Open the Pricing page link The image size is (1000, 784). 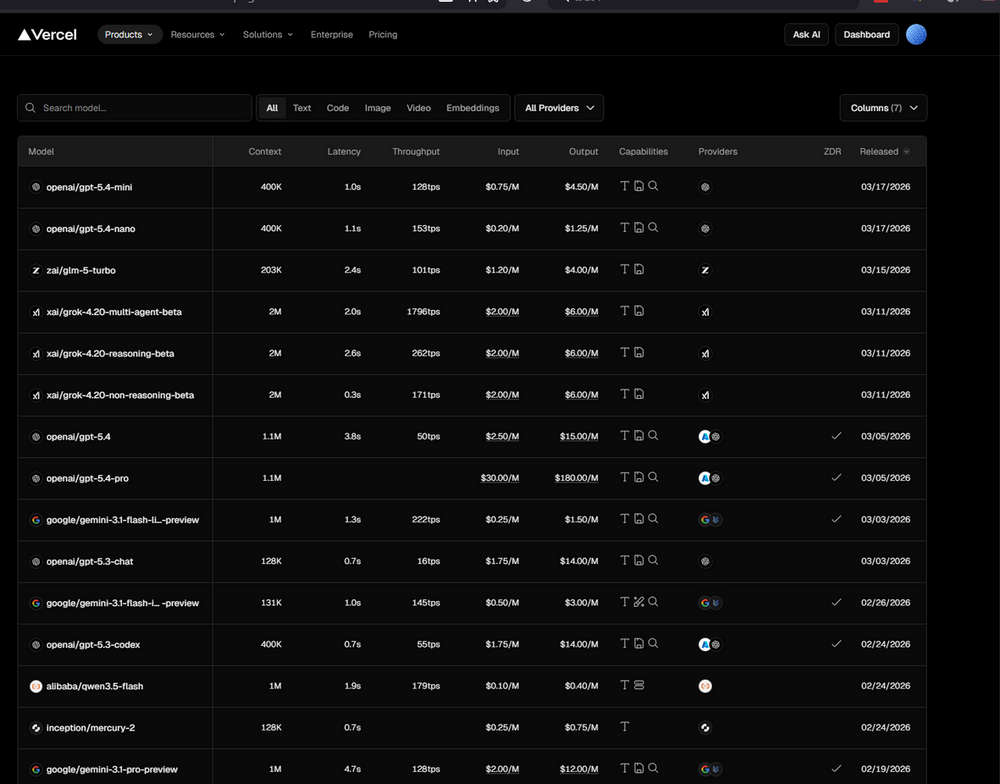click(x=383, y=34)
